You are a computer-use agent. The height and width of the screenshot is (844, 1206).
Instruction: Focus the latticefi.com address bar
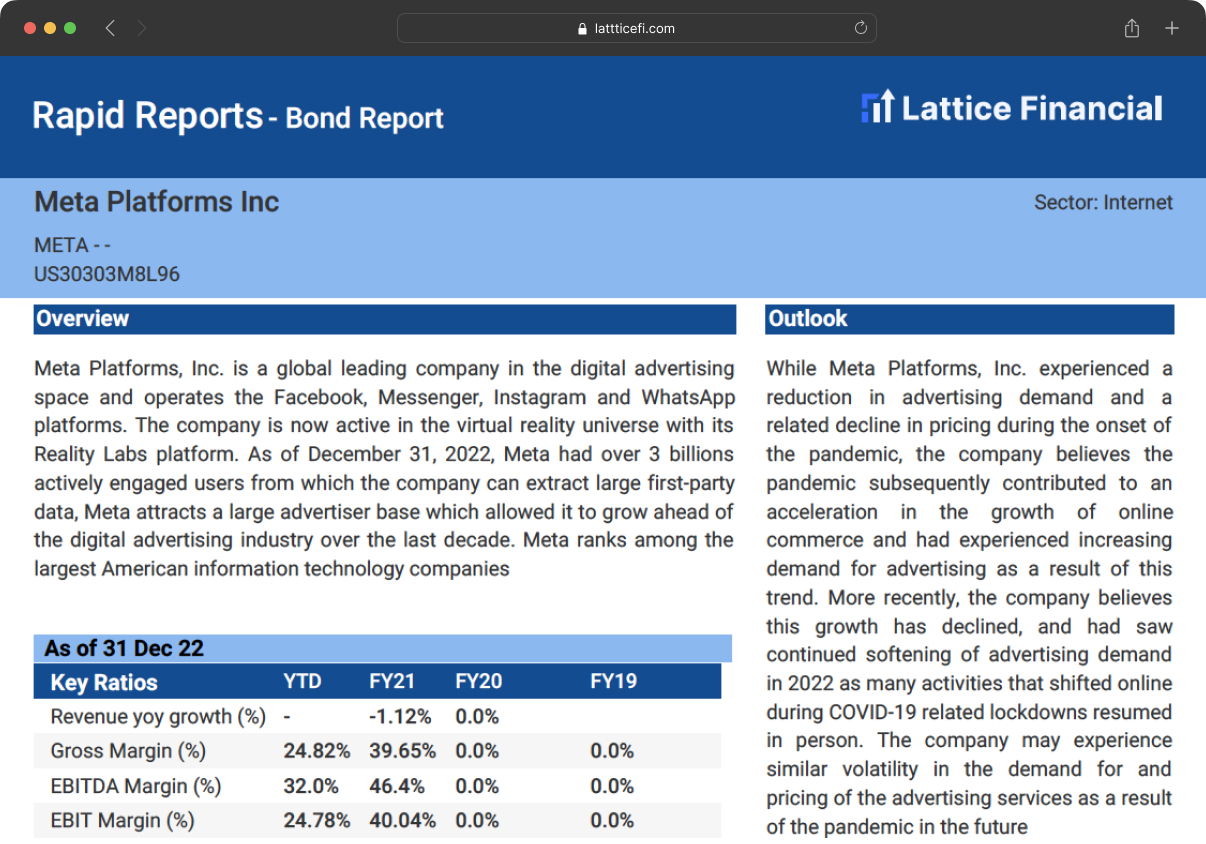[x=636, y=29]
